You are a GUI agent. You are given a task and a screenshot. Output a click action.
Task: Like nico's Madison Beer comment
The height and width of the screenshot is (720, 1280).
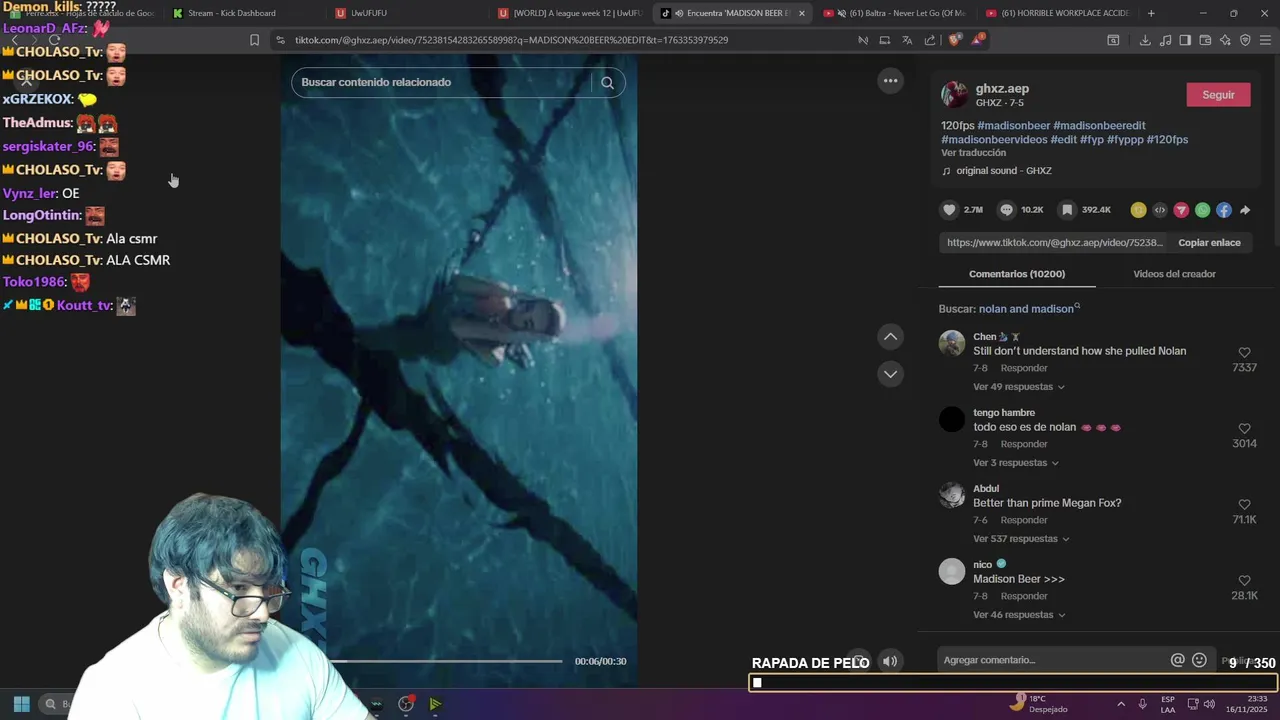1244,581
